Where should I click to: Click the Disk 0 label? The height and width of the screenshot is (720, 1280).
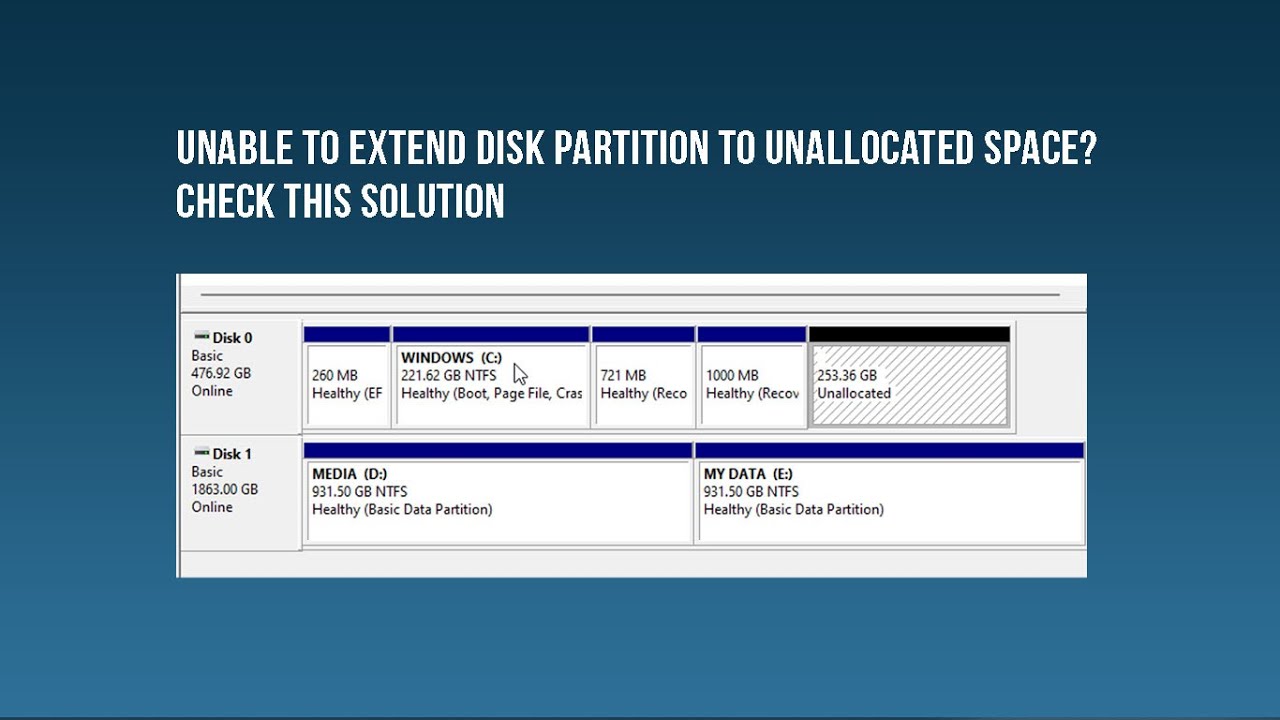(232, 338)
